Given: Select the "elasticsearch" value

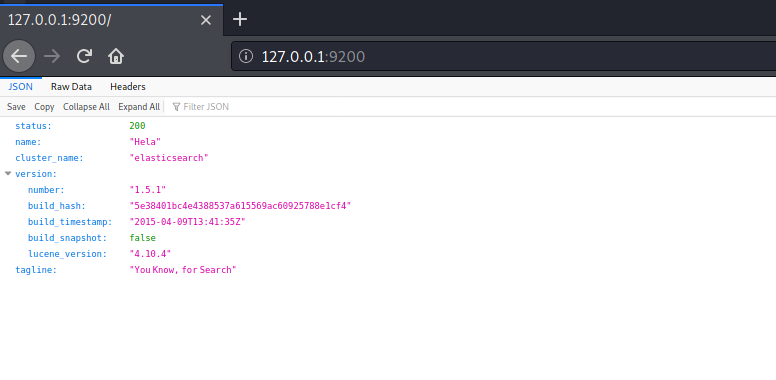Looking at the screenshot, I should (x=169, y=158).
